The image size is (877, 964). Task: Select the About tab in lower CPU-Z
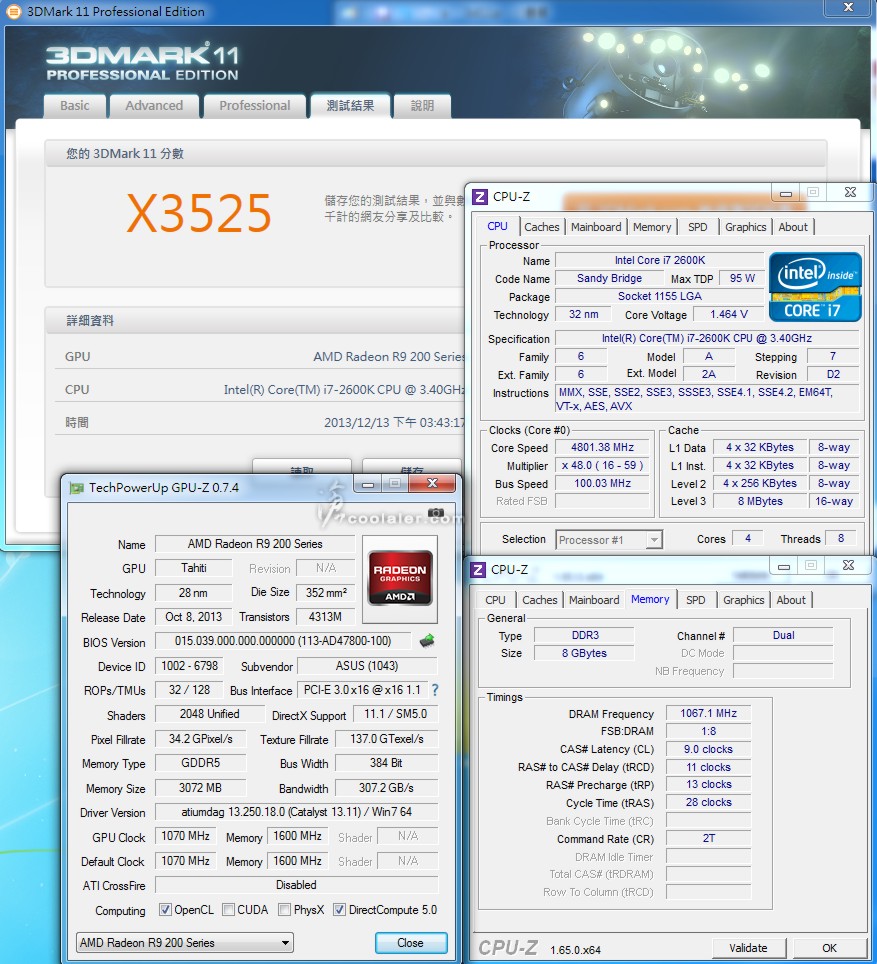click(791, 600)
